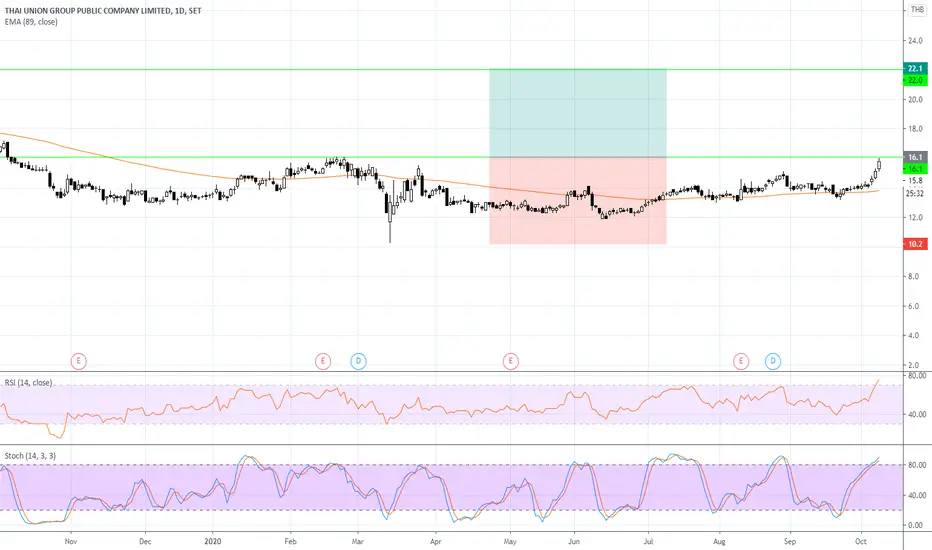This screenshot has width=932, height=550.
Task: Click the Jul label on time axis
Action: click(x=648, y=542)
